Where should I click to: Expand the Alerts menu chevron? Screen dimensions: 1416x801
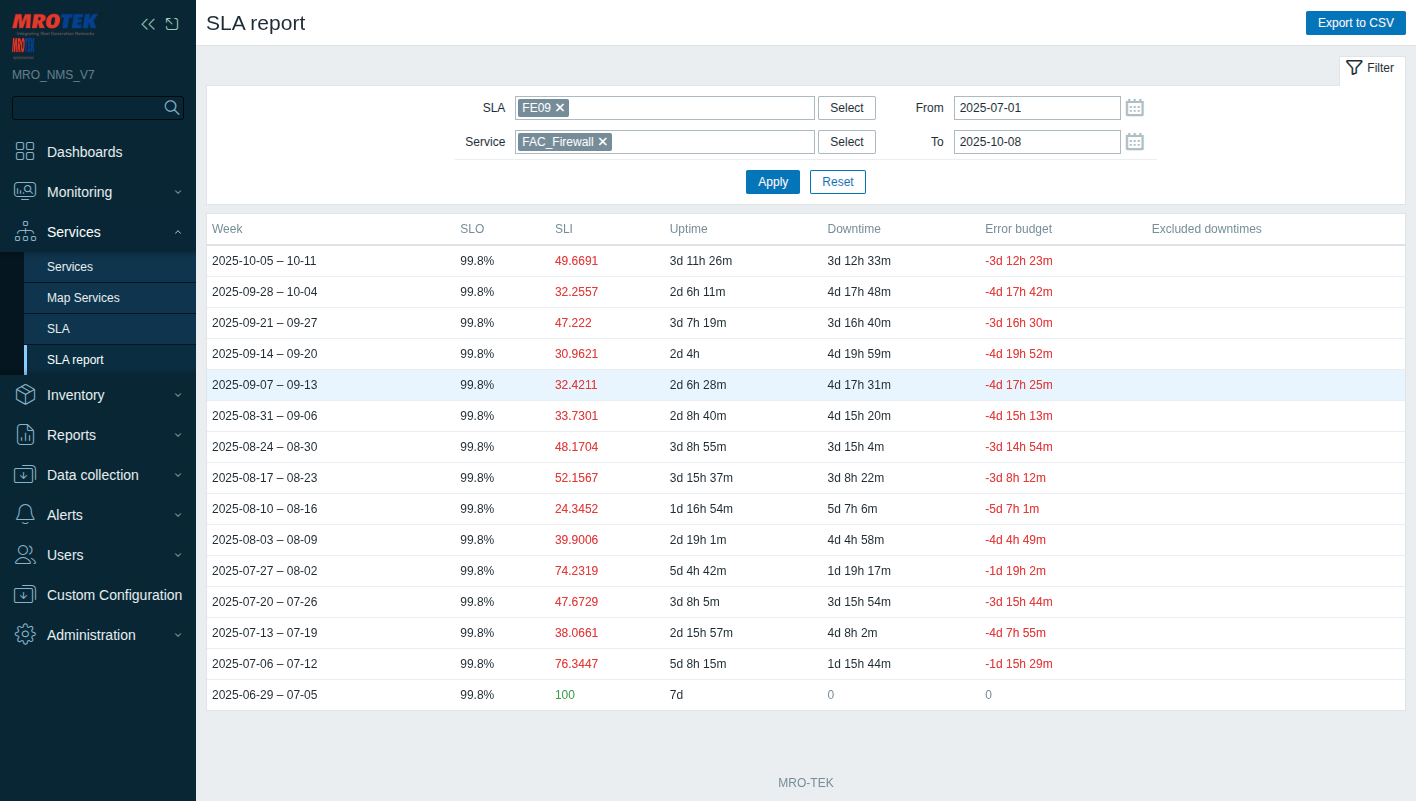pyautogui.click(x=178, y=515)
